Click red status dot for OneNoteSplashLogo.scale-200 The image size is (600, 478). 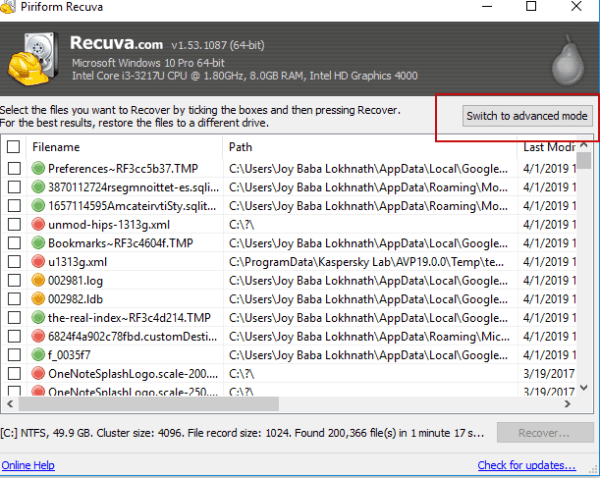click(x=38, y=374)
